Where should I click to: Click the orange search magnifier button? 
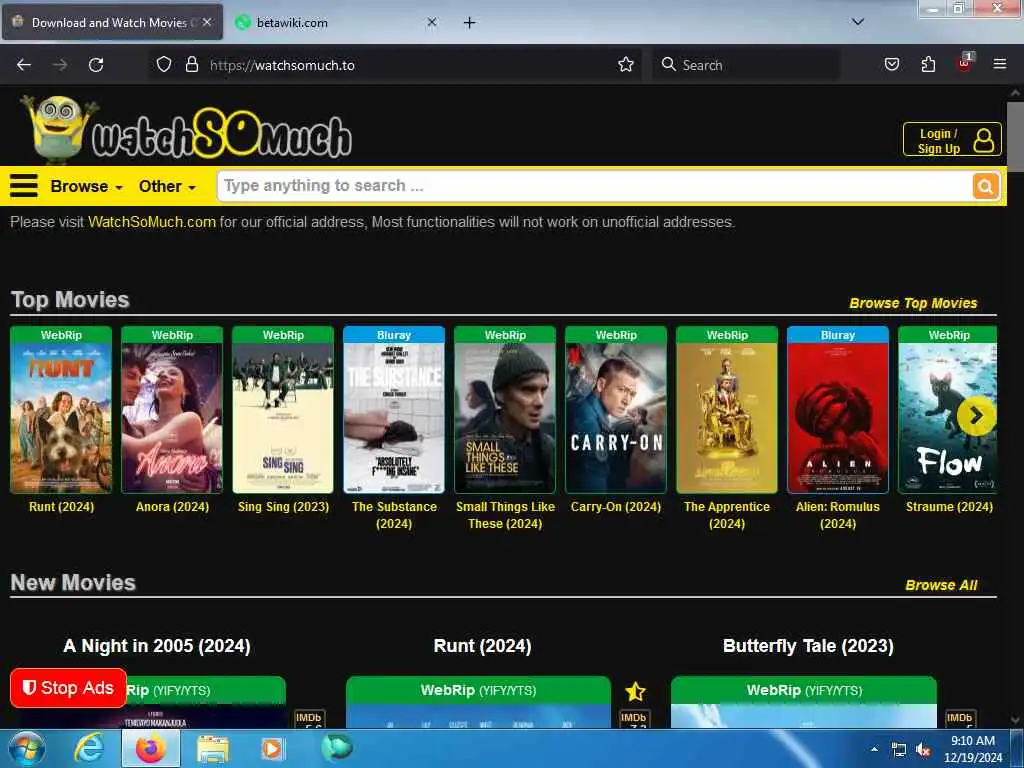[x=985, y=187]
